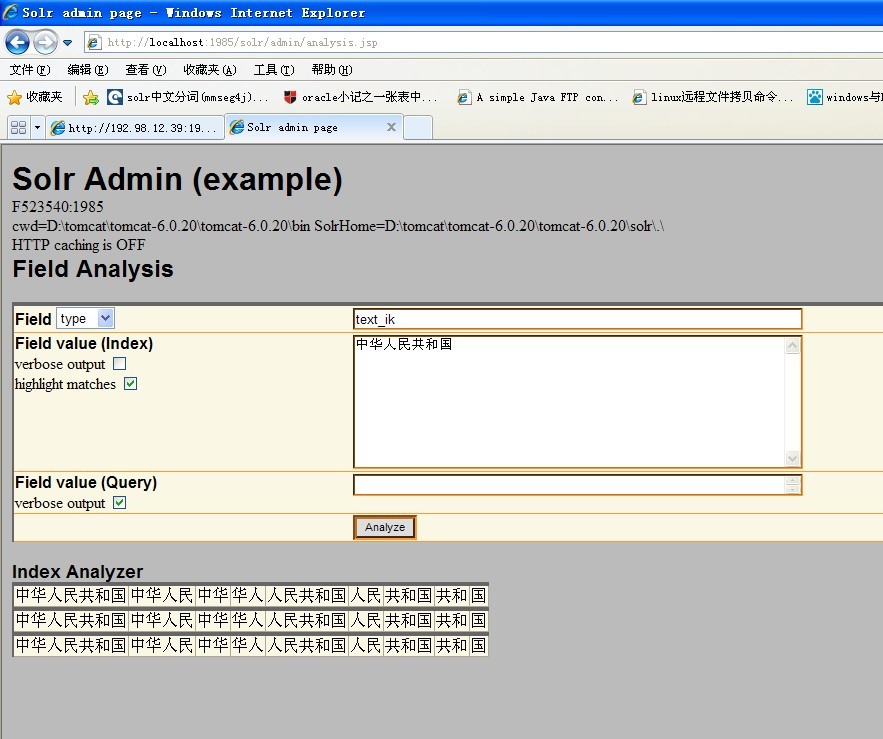Open the oracle小记之一张表中 bookmark

(x=360, y=97)
